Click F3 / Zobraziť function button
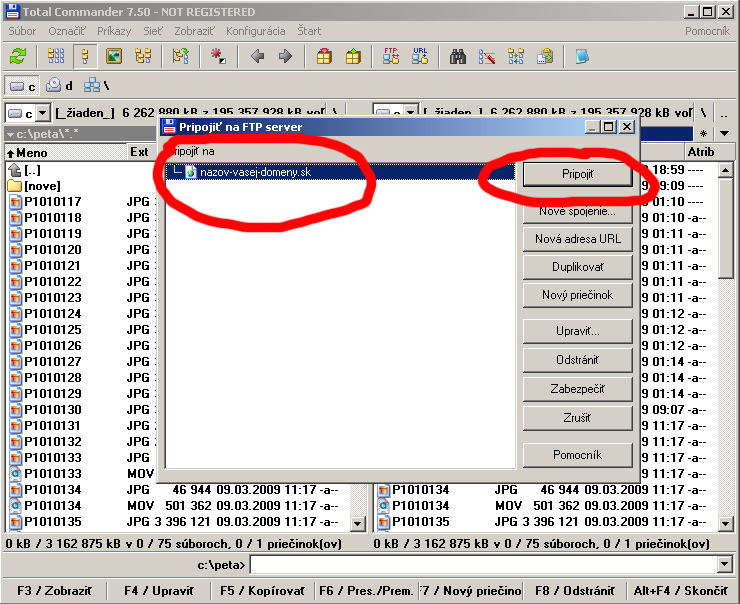 (54, 591)
